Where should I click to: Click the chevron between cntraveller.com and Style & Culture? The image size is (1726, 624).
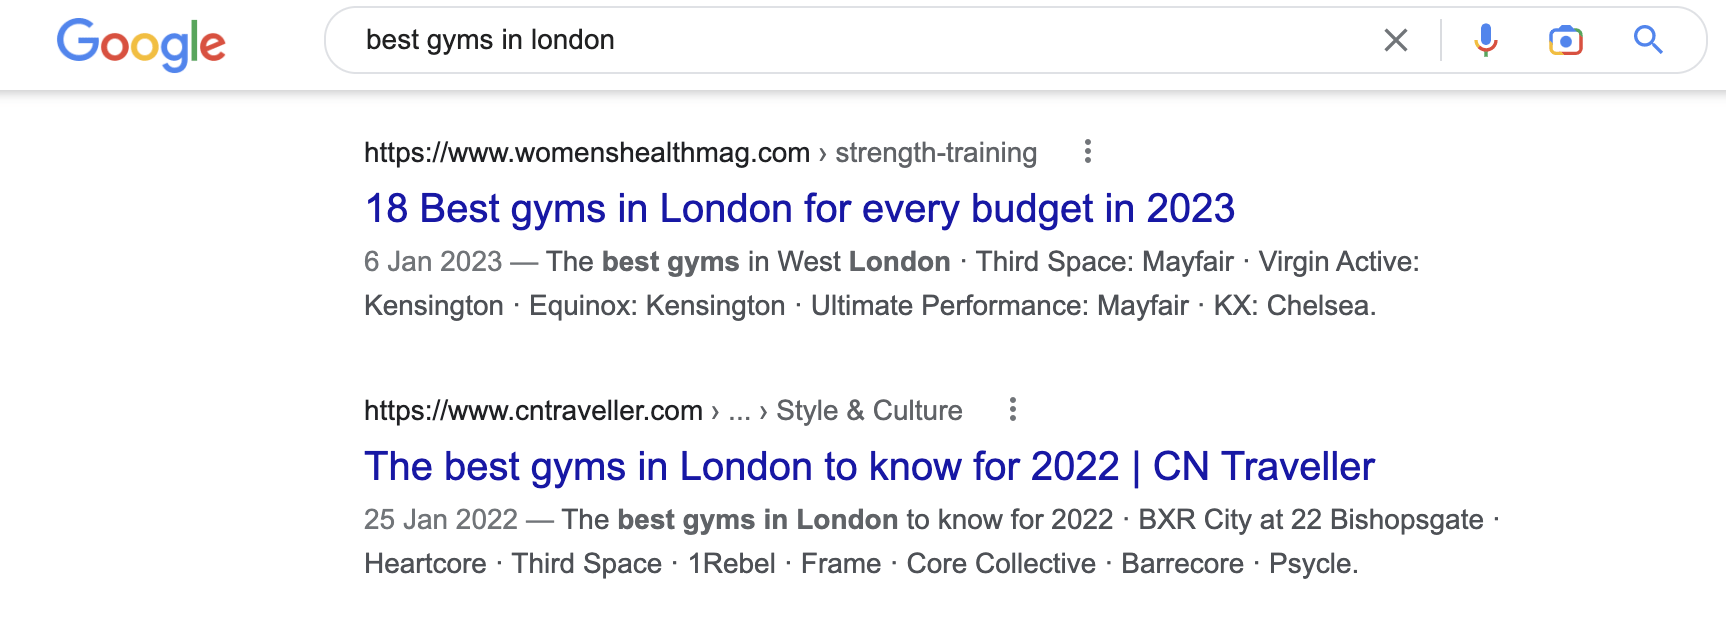tap(764, 410)
